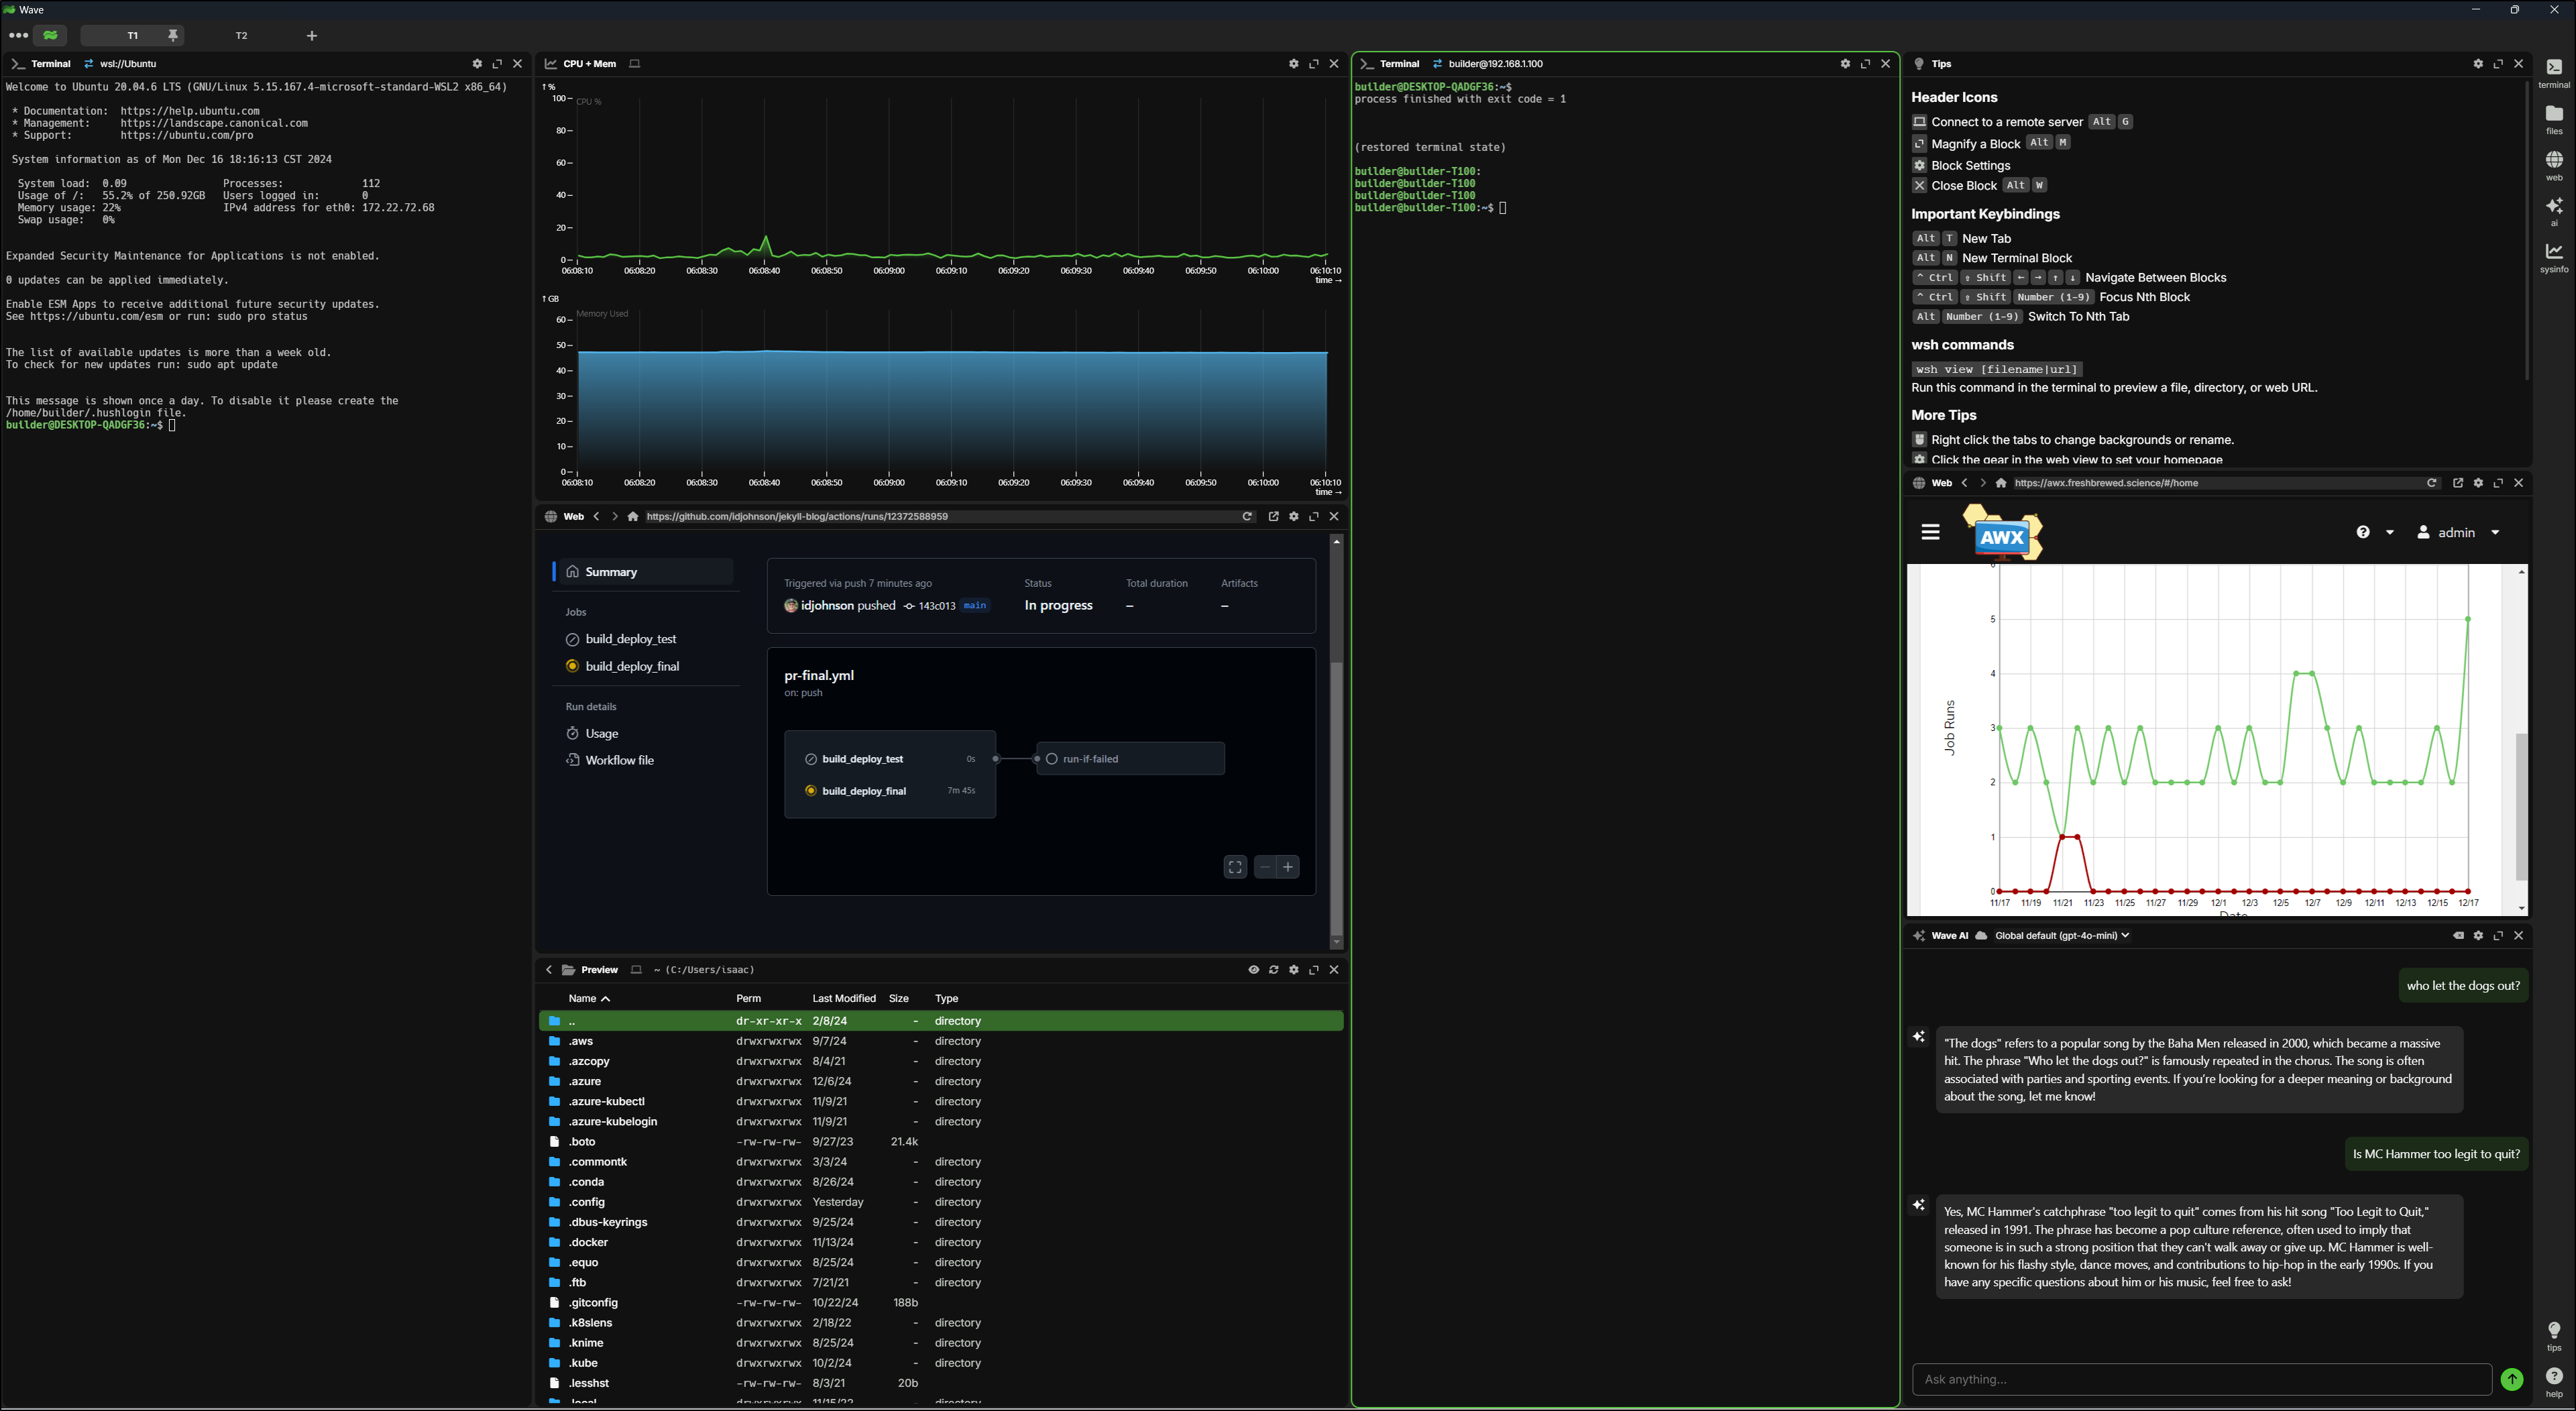Image resolution: width=2576 pixels, height=1411 pixels.
Task: Toggle hidden files eye icon in Preview
Action: click(x=1253, y=970)
